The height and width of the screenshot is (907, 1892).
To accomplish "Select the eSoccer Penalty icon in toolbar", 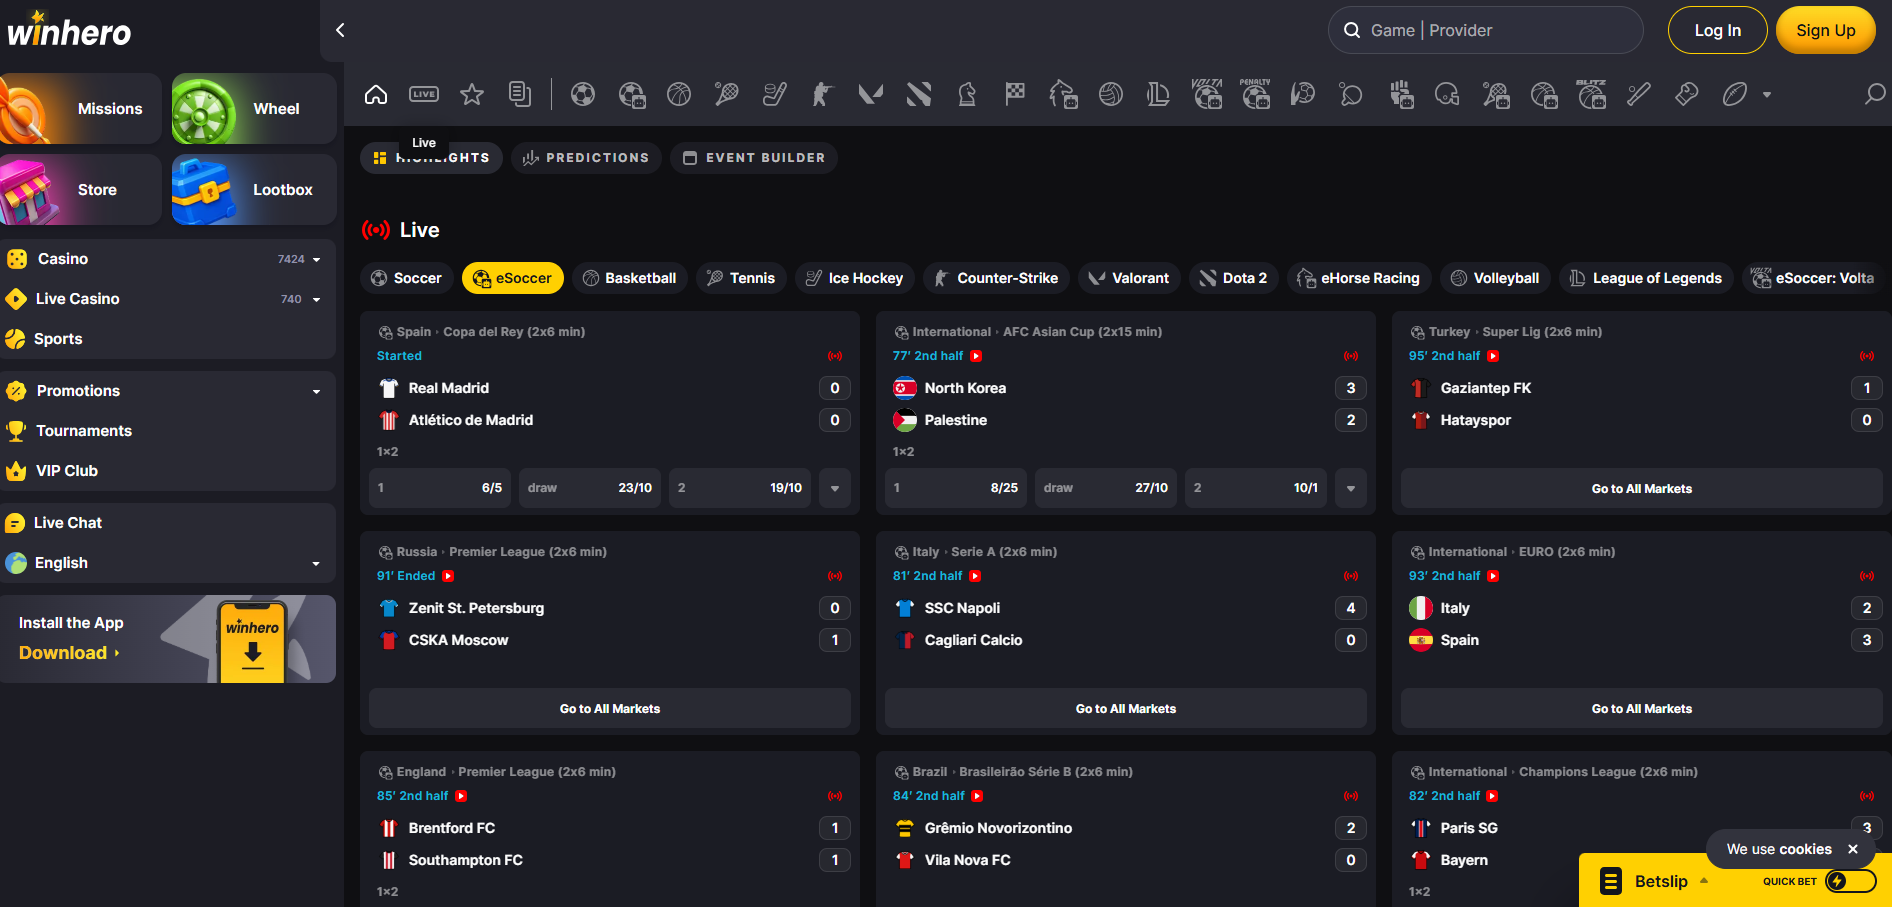I will [1255, 95].
